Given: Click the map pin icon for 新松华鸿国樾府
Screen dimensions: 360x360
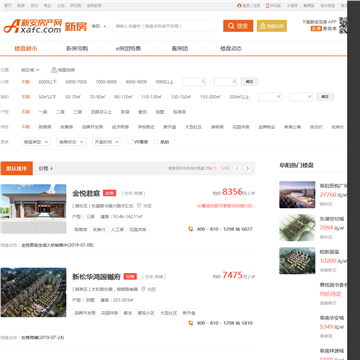Looking at the screenshot, I should [143, 289].
